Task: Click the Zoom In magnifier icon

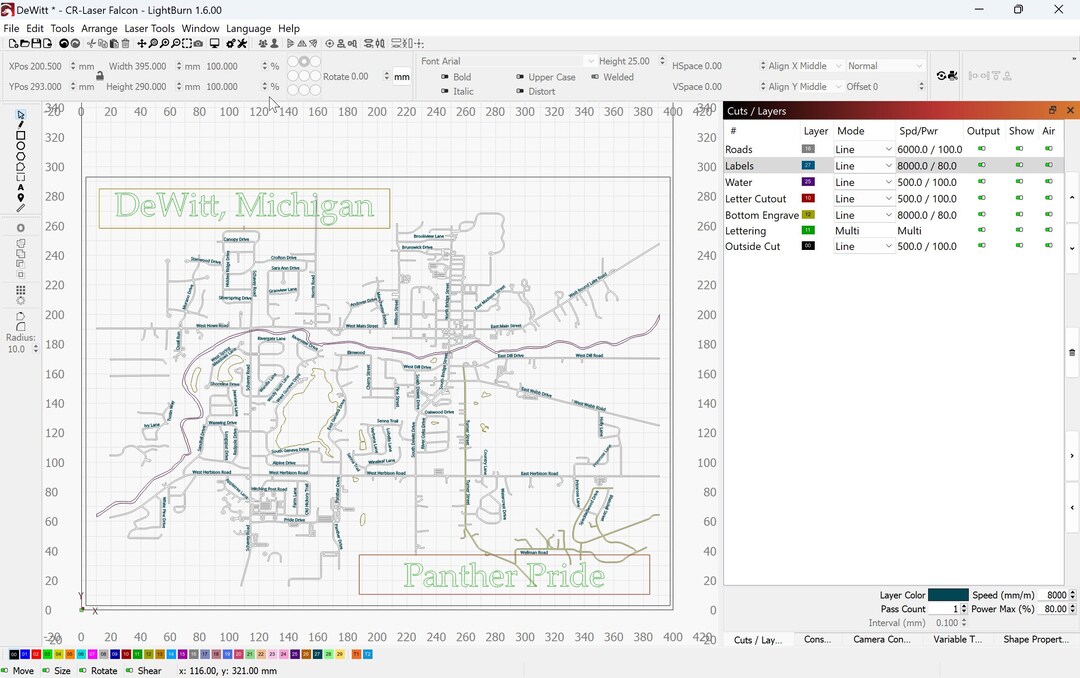Action: 164,44
